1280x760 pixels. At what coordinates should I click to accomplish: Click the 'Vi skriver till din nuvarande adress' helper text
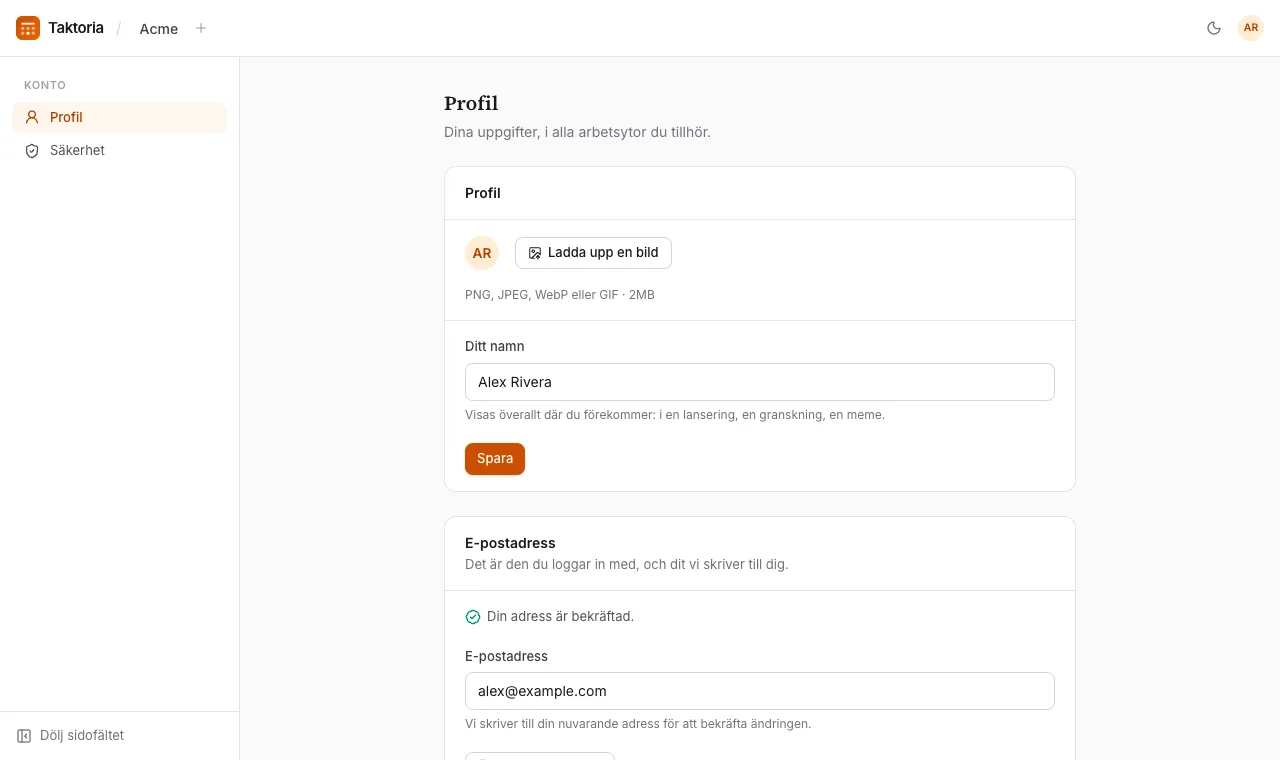pyautogui.click(x=638, y=723)
